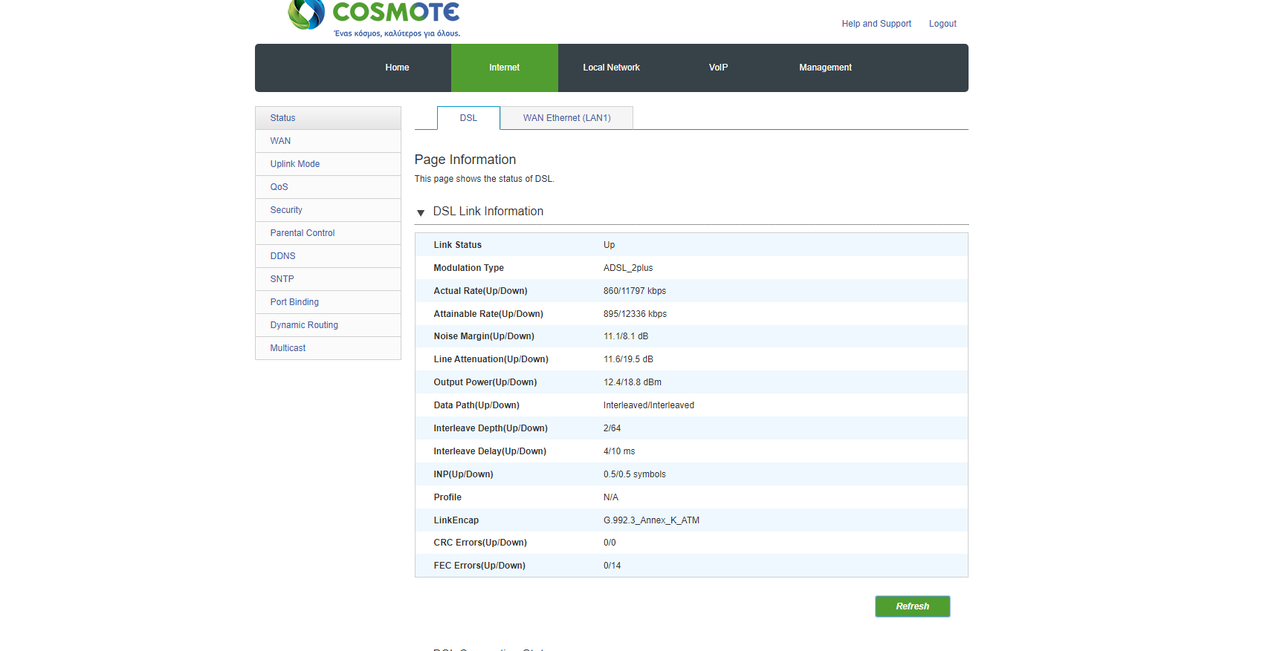Screen dimensions: 1280x651
Task: Click the Modulation Type value 'ADSL_2plus'
Action: click(x=628, y=268)
